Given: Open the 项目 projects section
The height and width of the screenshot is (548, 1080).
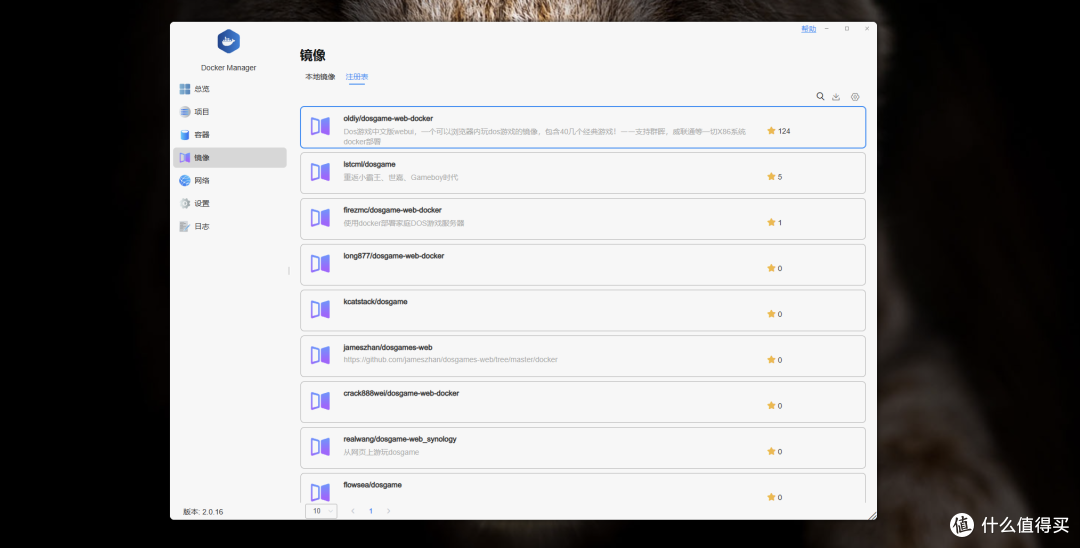Looking at the screenshot, I should click(229, 112).
